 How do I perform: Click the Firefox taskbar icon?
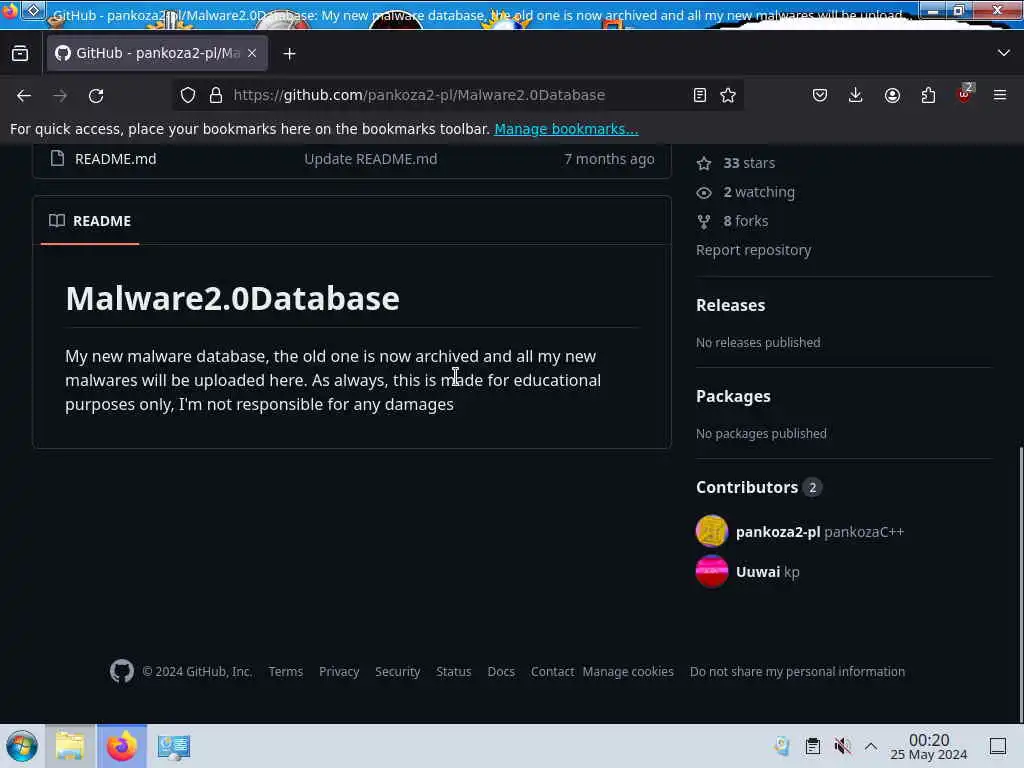[x=122, y=746]
